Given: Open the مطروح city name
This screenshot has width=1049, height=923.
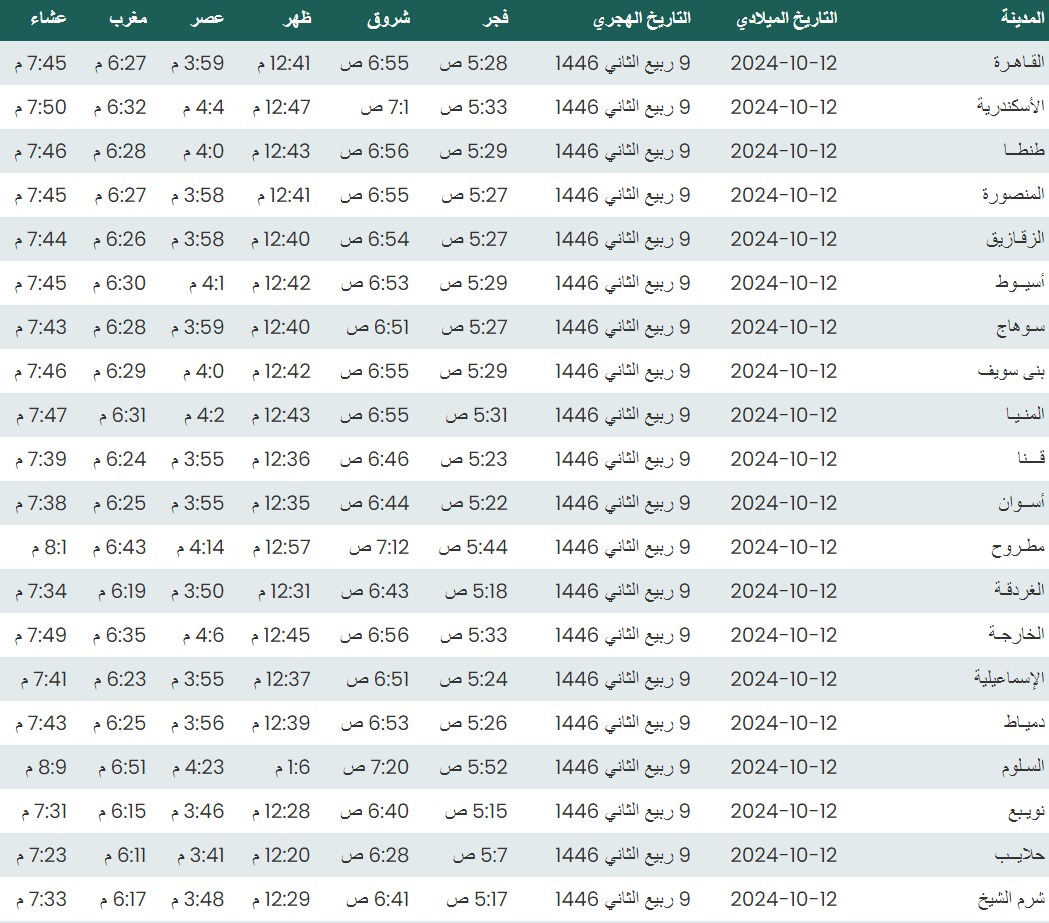Looking at the screenshot, I should click(x=1018, y=547).
